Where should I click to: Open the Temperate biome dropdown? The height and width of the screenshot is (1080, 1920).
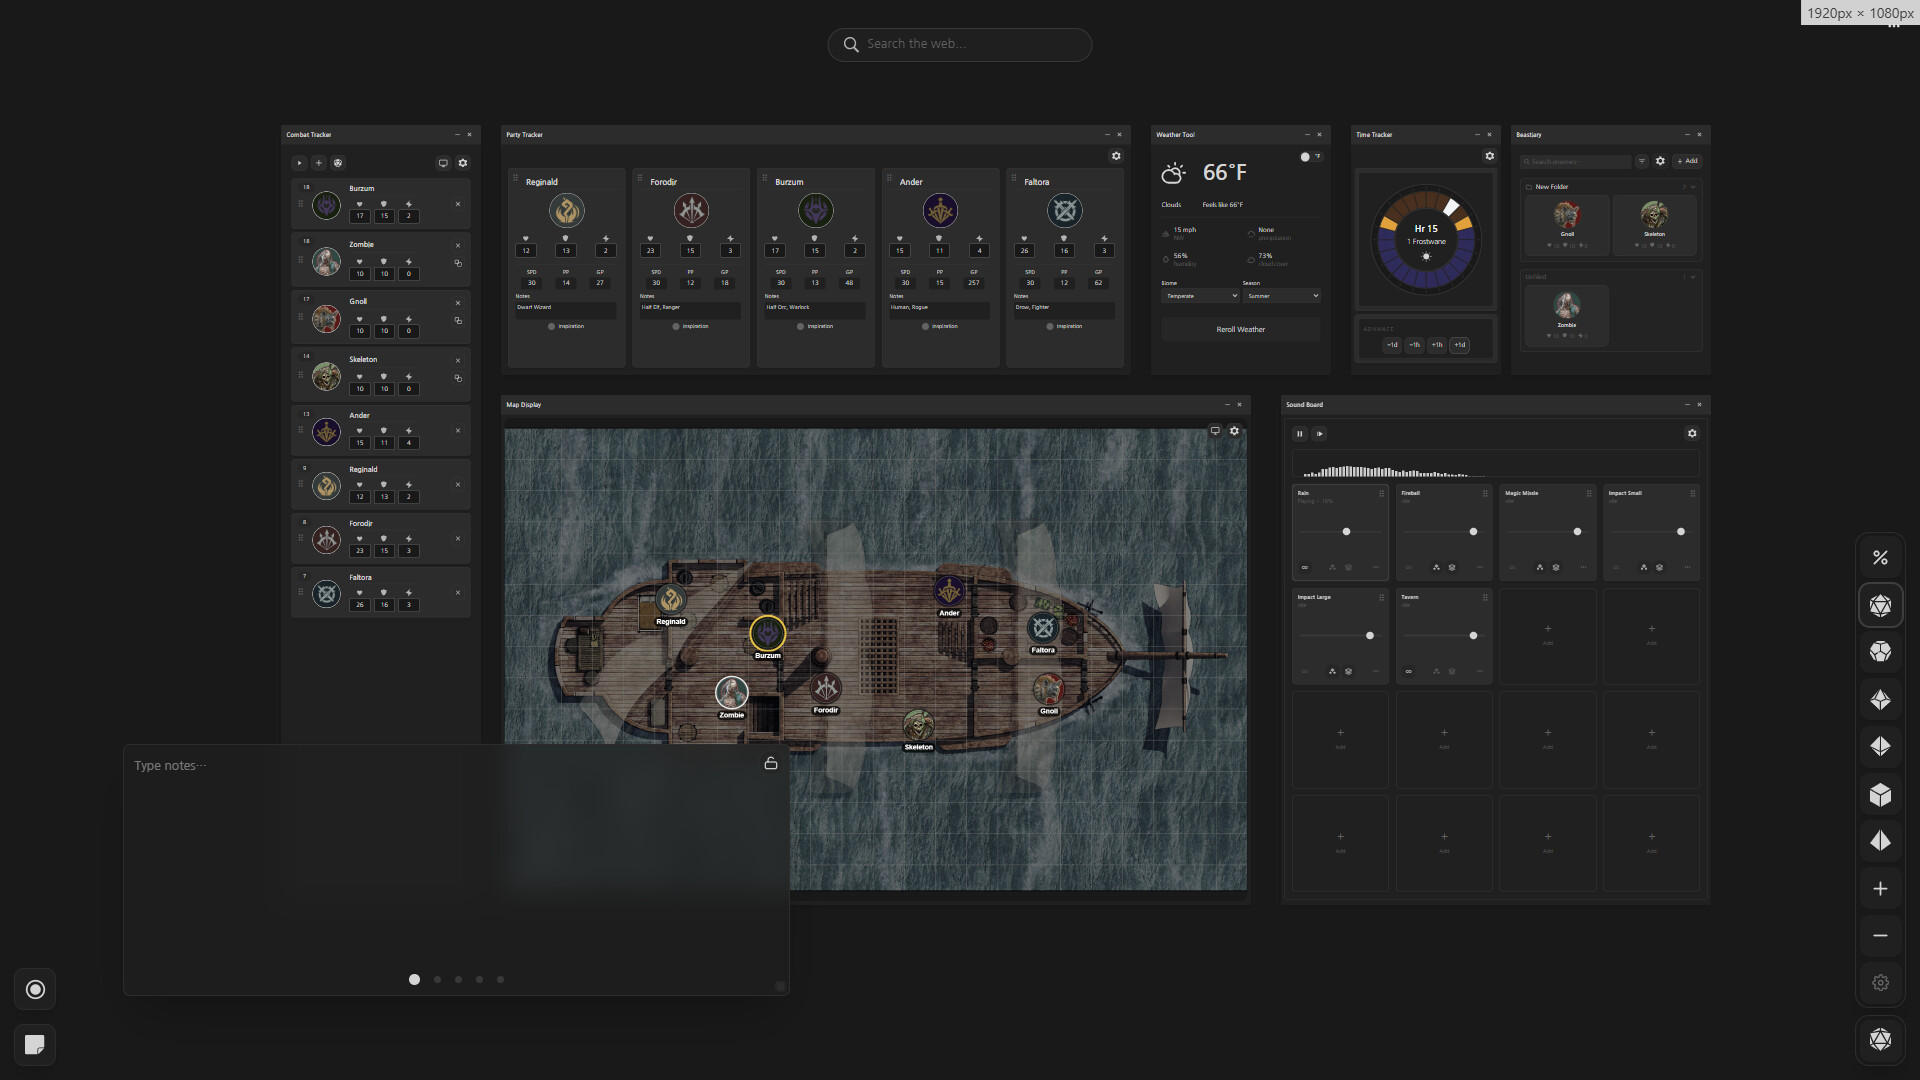click(x=1200, y=296)
